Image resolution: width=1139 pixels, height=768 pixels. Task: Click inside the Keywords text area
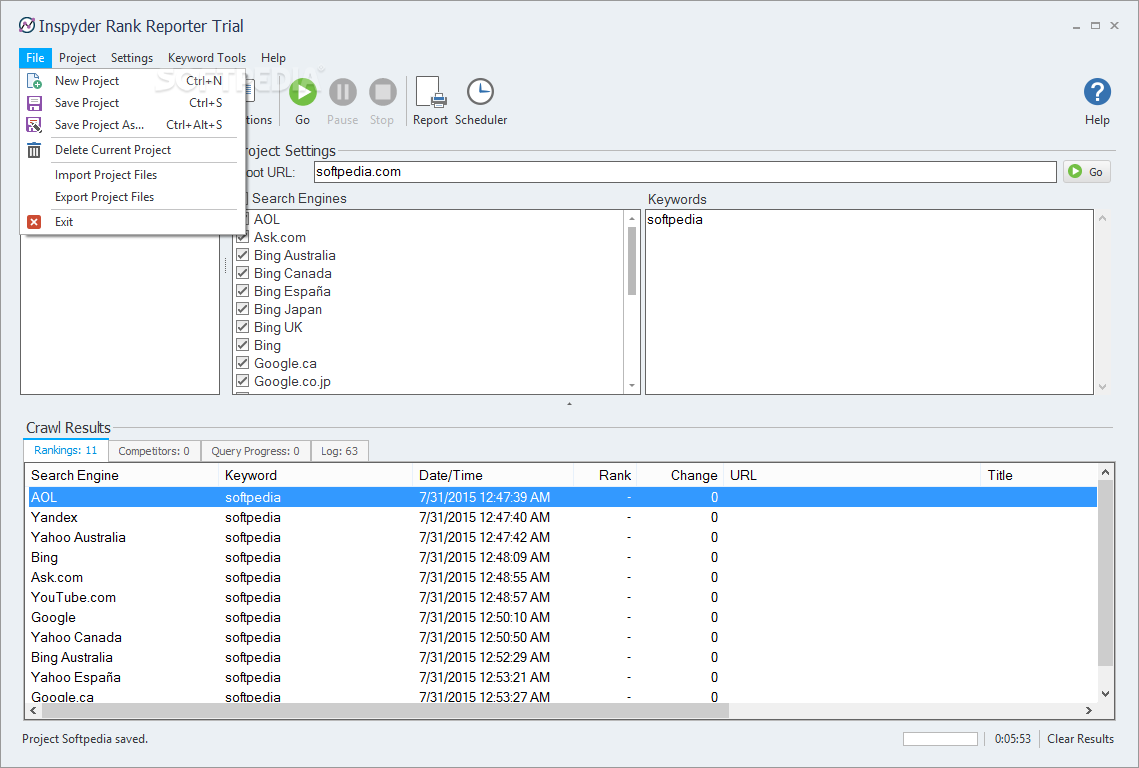(x=869, y=302)
